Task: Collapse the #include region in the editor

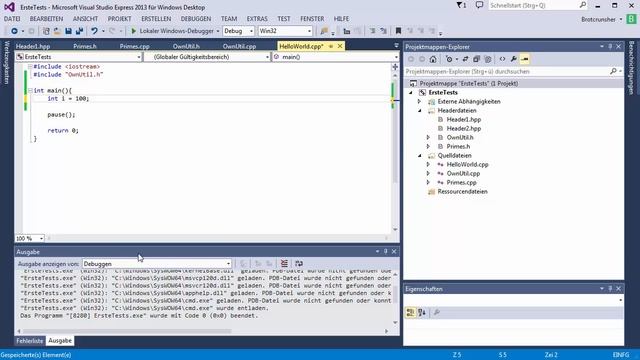Action: tap(30, 67)
